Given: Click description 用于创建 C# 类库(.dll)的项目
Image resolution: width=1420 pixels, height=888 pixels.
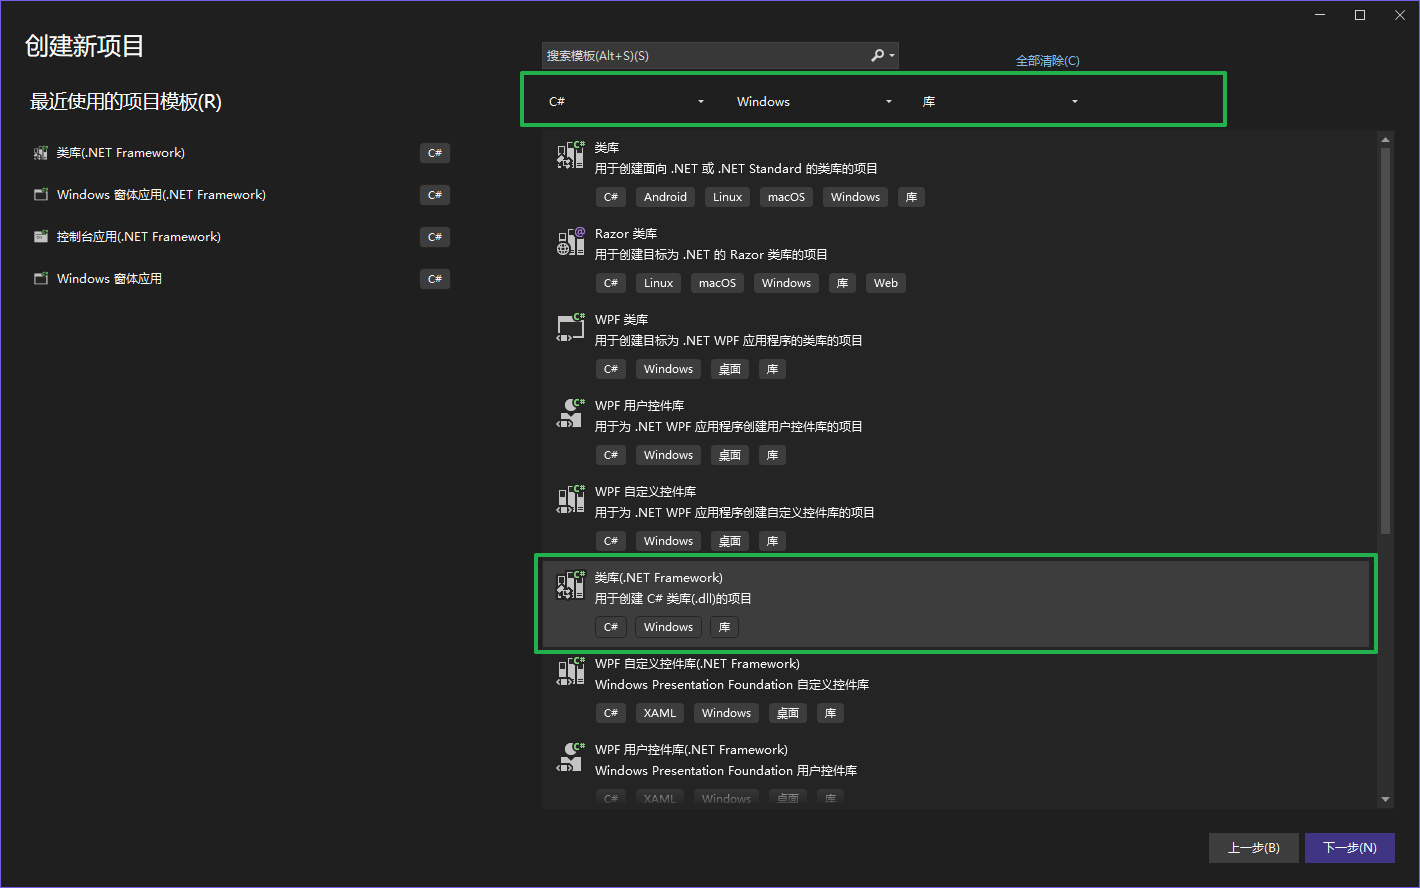Looking at the screenshot, I should point(673,599).
